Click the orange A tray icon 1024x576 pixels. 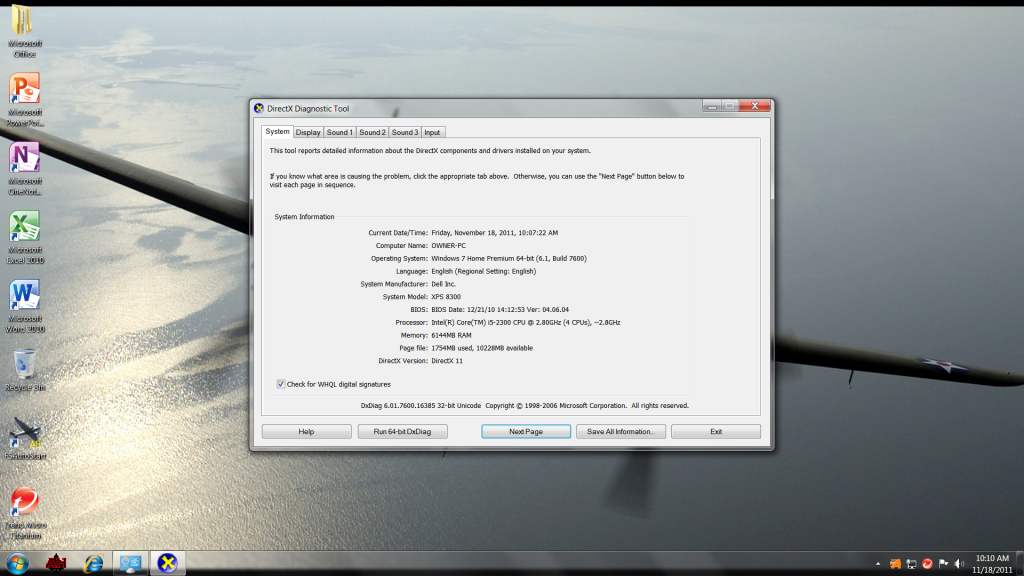pyautogui.click(x=895, y=564)
